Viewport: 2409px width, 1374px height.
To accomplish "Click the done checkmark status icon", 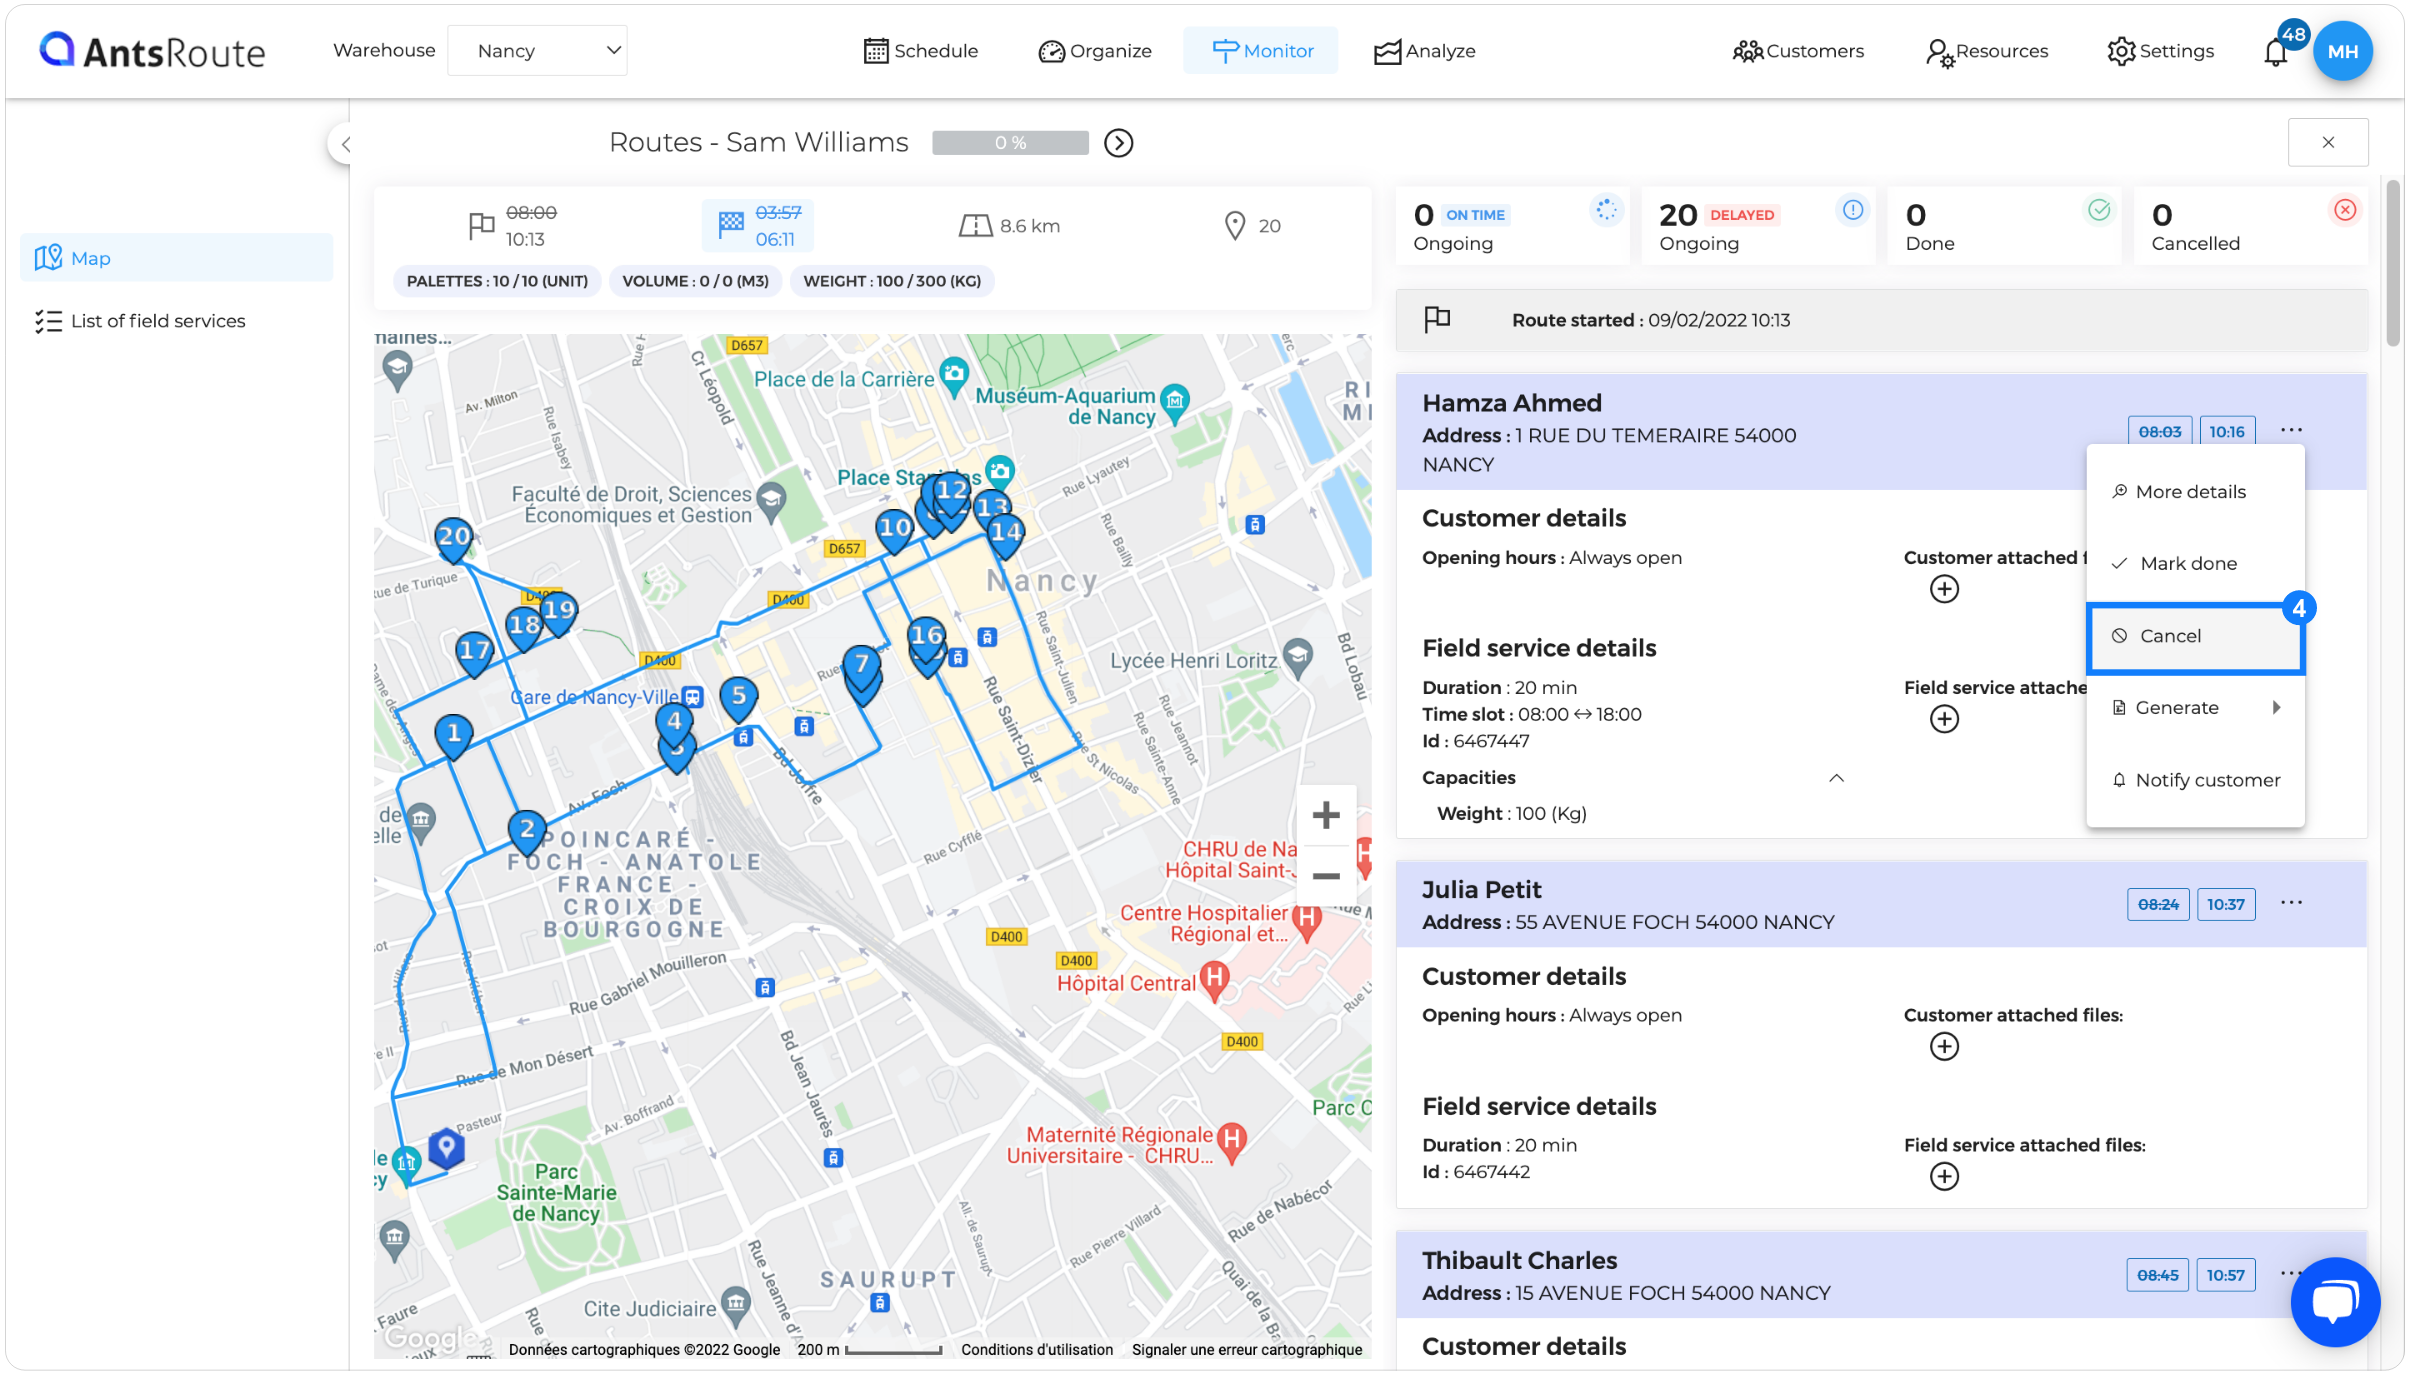I will tap(2099, 210).
